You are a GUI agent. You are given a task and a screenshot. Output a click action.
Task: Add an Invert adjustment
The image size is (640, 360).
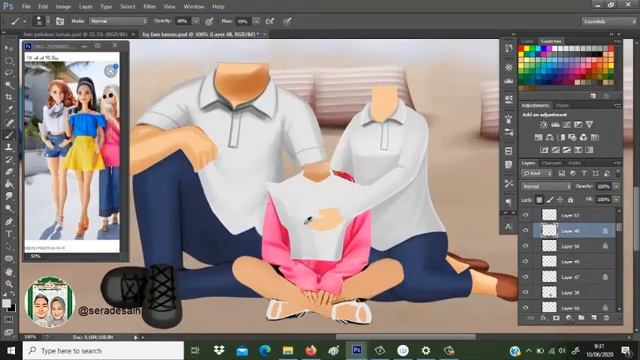pos(544,150)
